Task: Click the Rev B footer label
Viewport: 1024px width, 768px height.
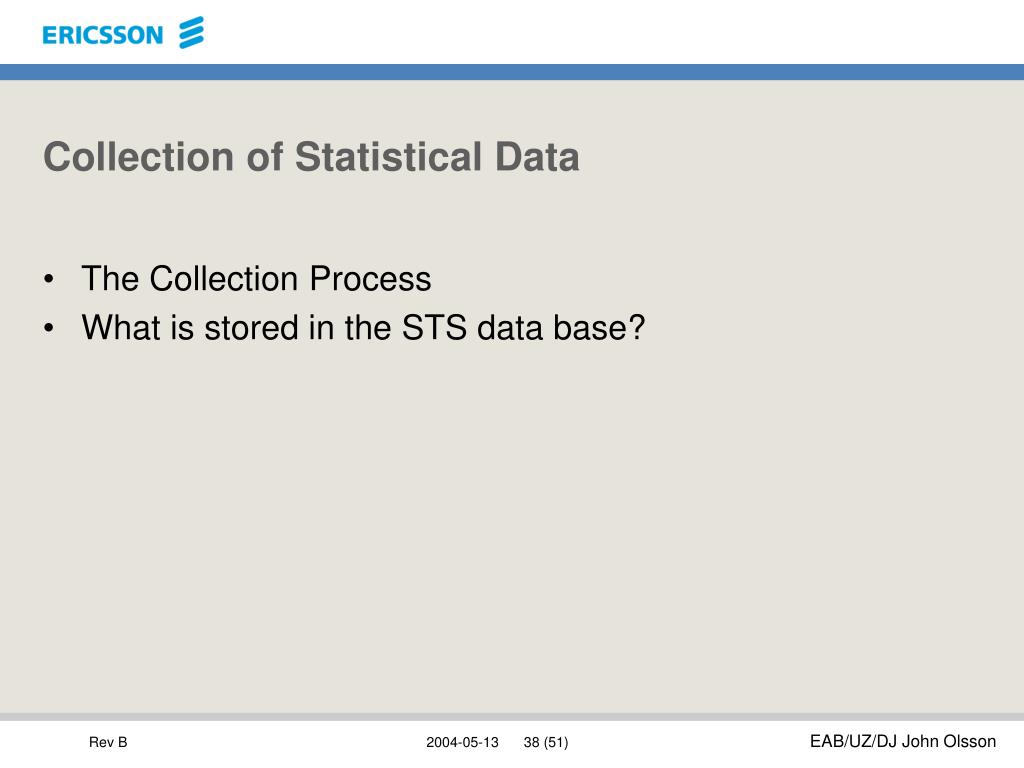Action: (x=108, y=742)
